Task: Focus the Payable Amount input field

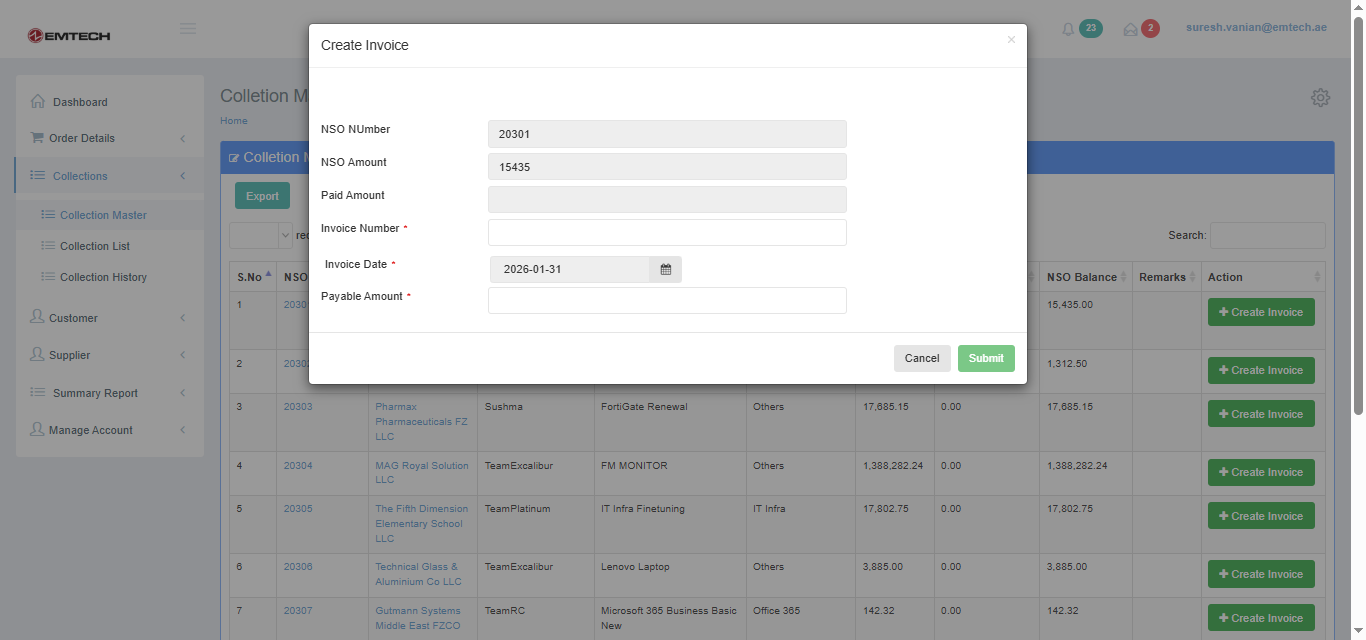Action: click(667, 300)
